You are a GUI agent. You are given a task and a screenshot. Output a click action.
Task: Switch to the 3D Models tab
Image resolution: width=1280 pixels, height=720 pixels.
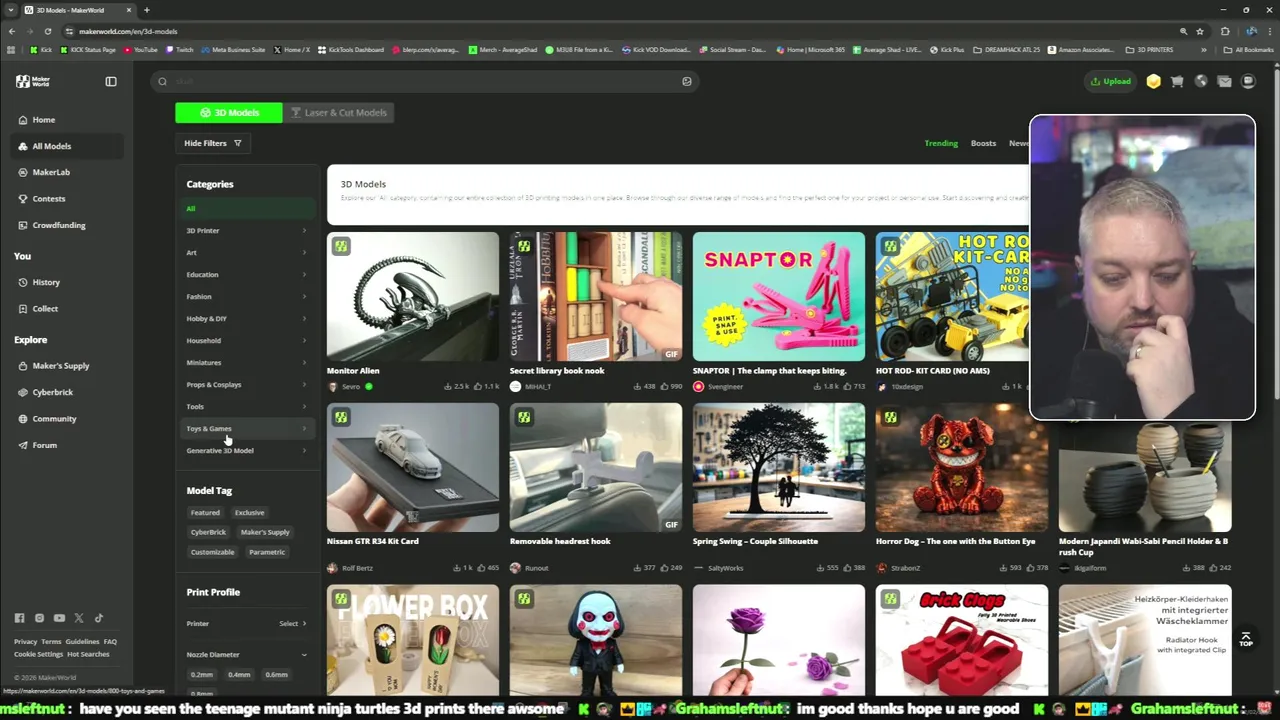(229, 113)
